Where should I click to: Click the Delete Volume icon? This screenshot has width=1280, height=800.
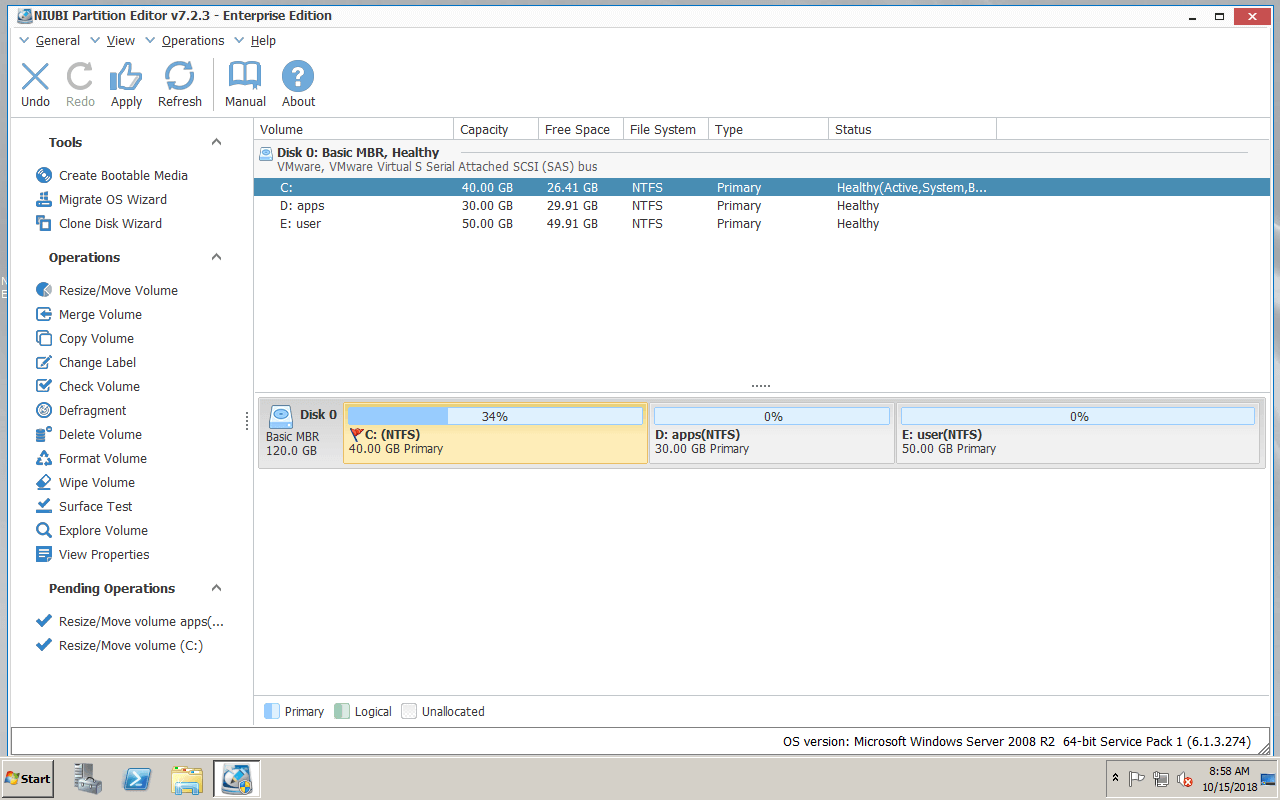click(x=44, y=434)
